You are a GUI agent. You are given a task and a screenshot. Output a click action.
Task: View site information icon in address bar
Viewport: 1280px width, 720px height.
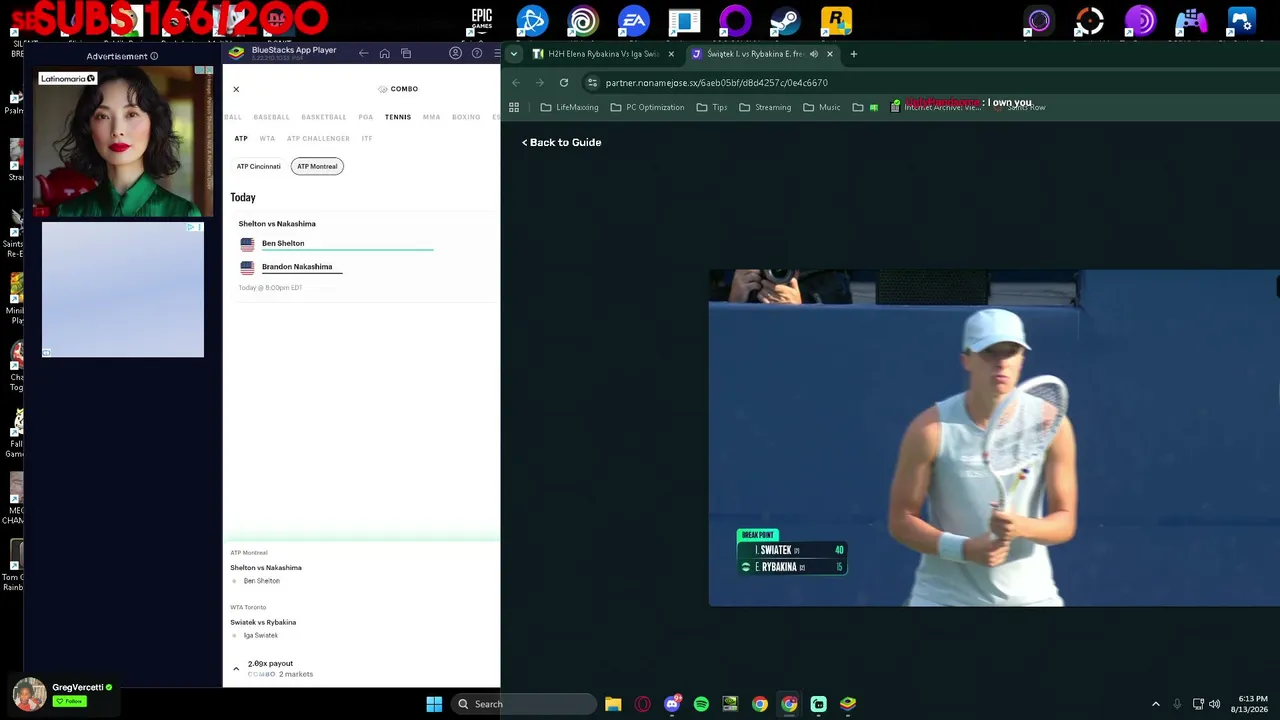tap(592, 83)
